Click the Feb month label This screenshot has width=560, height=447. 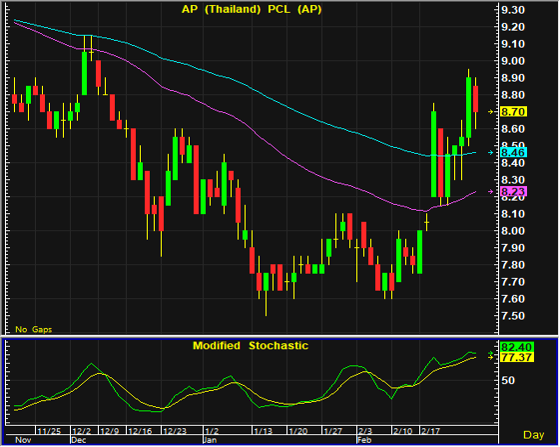pos(365,440)
